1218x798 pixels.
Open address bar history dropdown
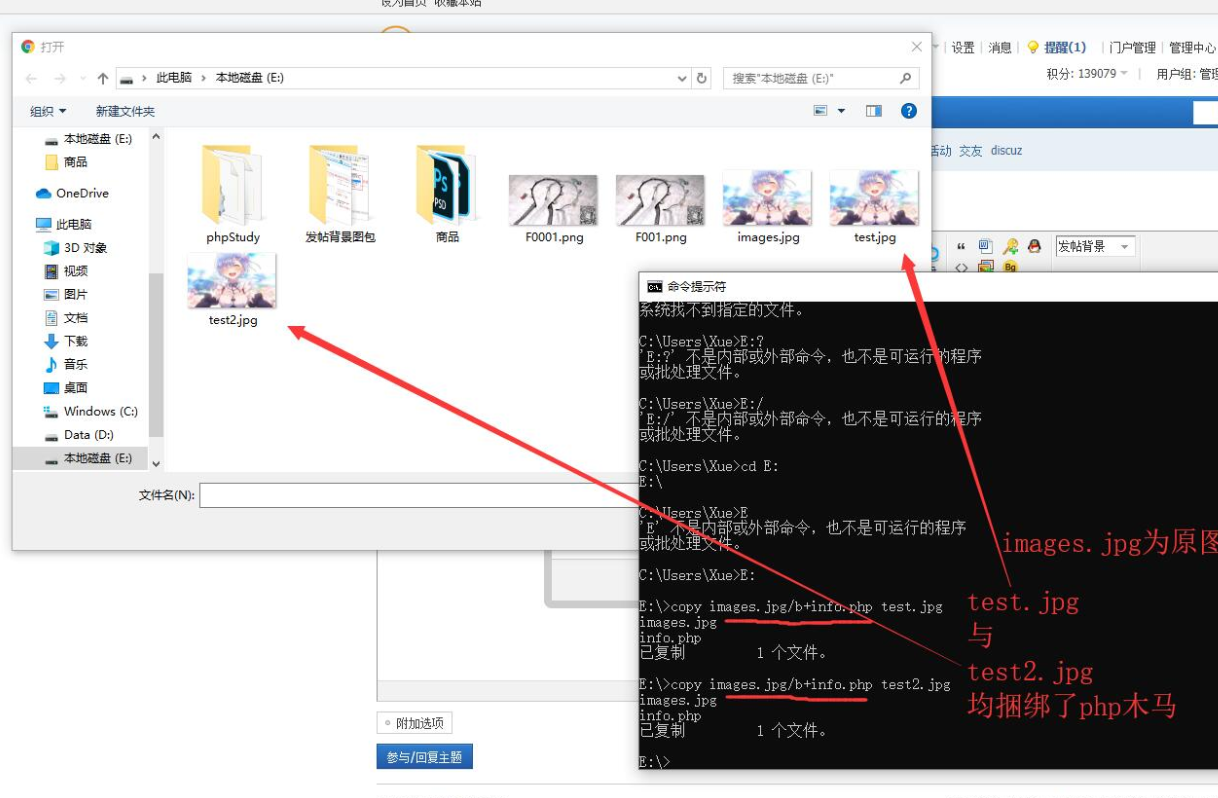click(682, 78)
